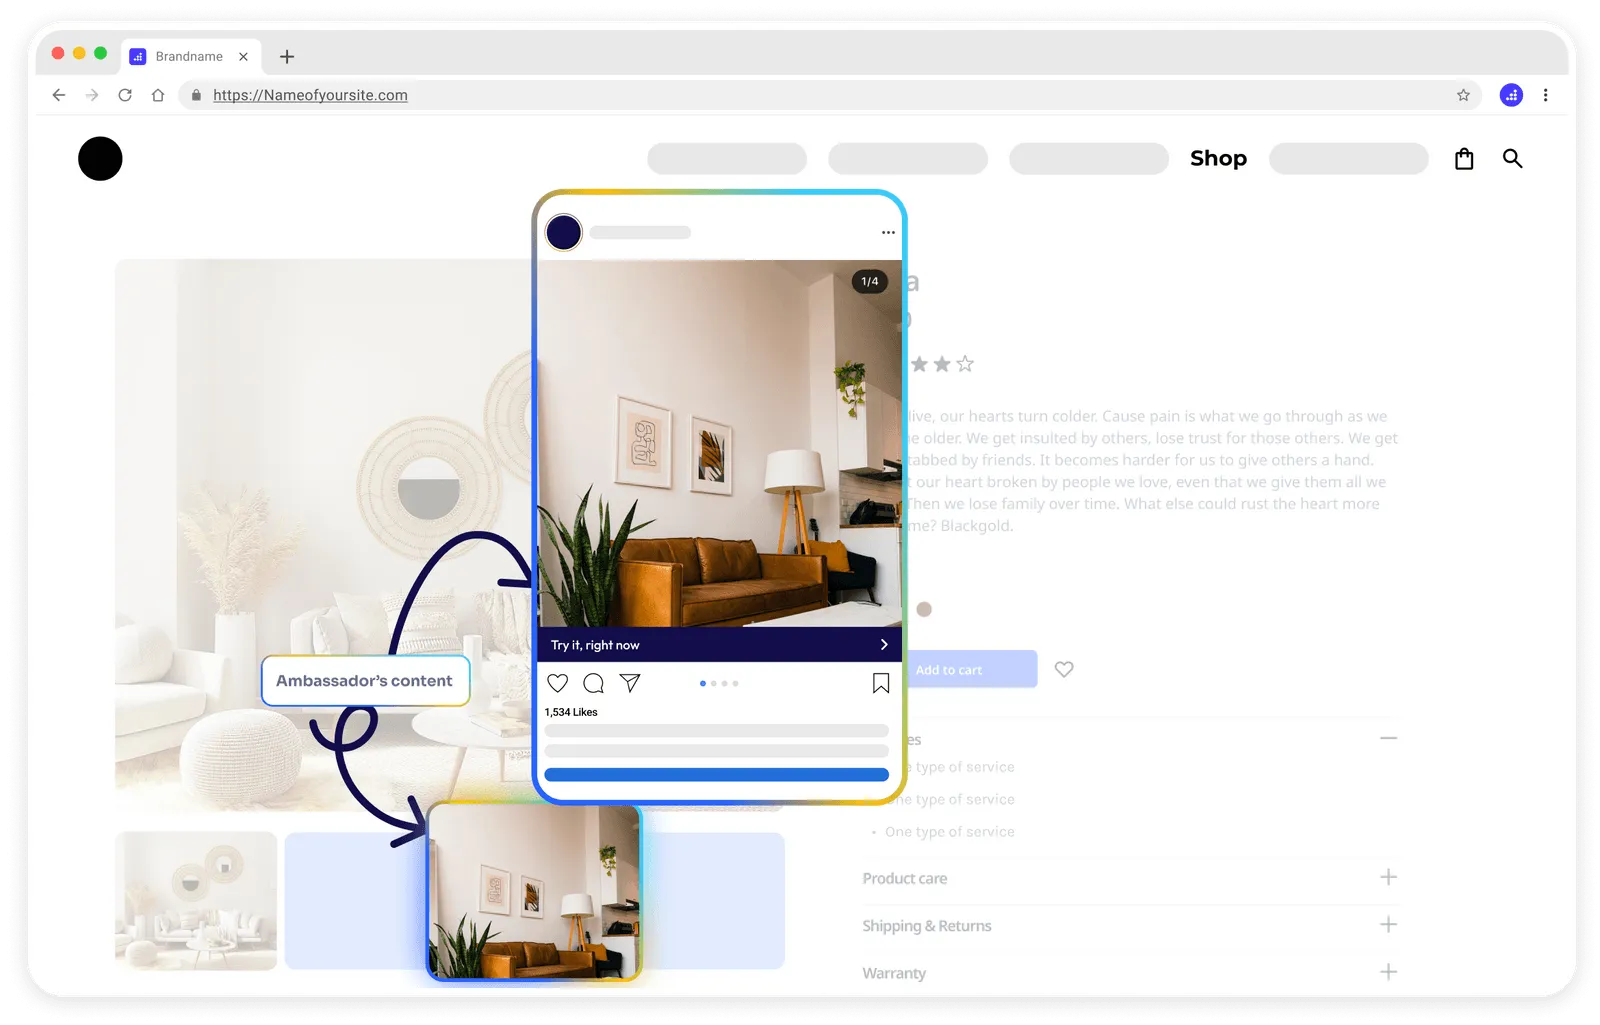Like the post with heart icon
This screenshot has height=1025, width=1600.
point(558,683)
